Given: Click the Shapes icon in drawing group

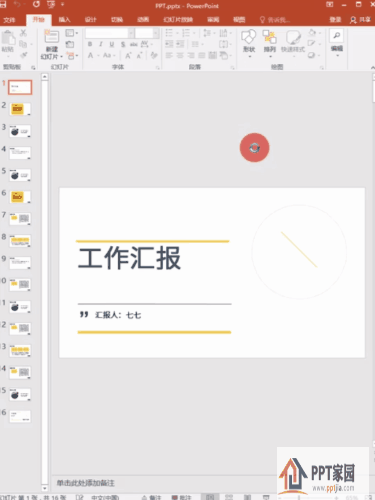Looking at the screenshot, I should (249, 37).
